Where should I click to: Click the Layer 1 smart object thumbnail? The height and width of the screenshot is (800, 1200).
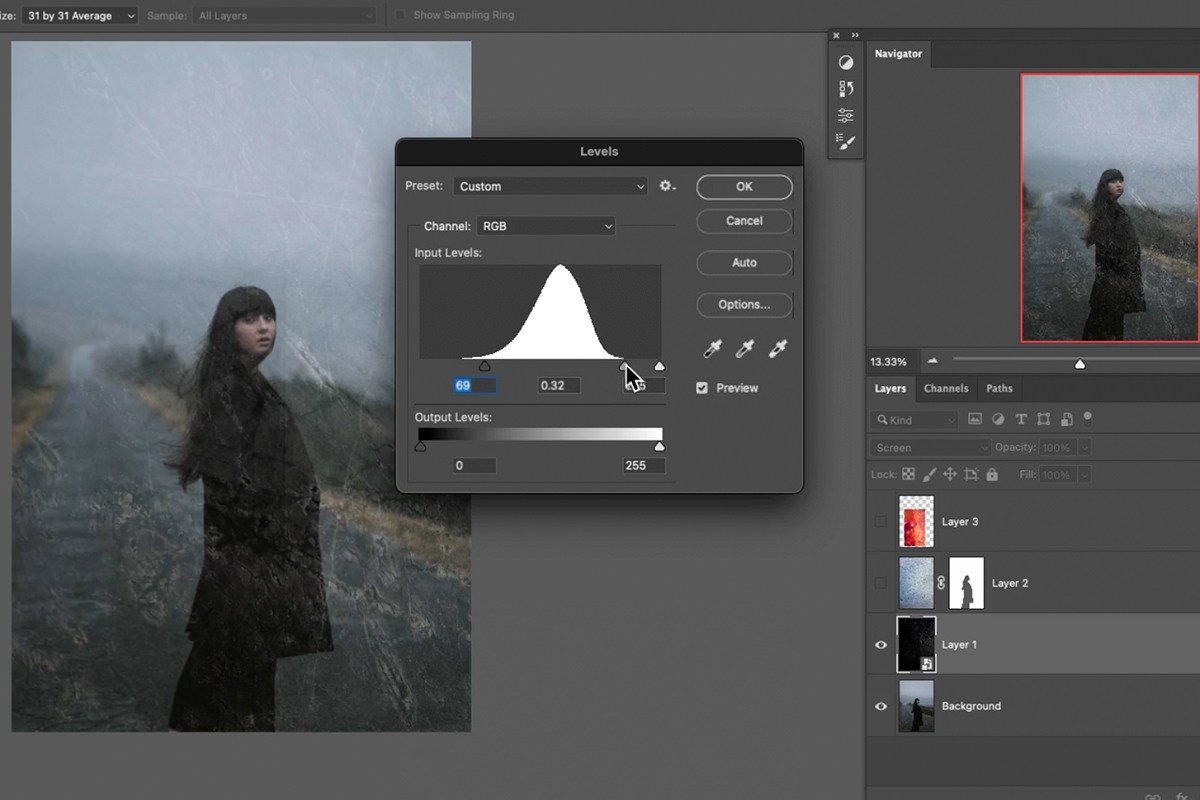(917, 645)
